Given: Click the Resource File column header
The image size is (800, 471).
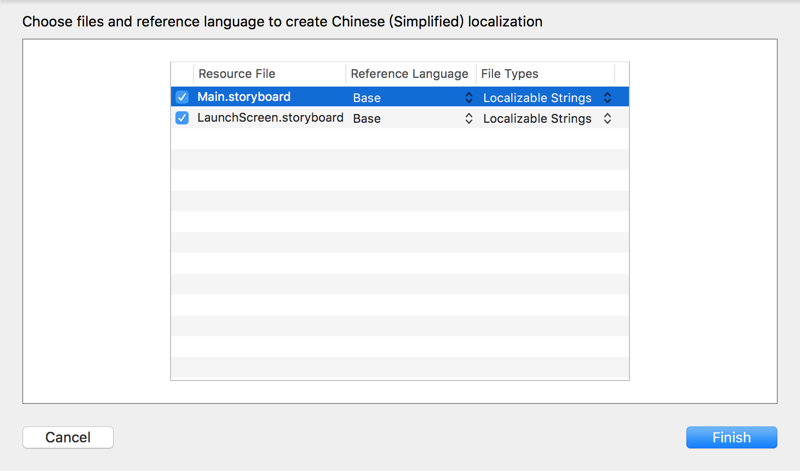Looking at the screenshot, I should [x=237, y=74].
